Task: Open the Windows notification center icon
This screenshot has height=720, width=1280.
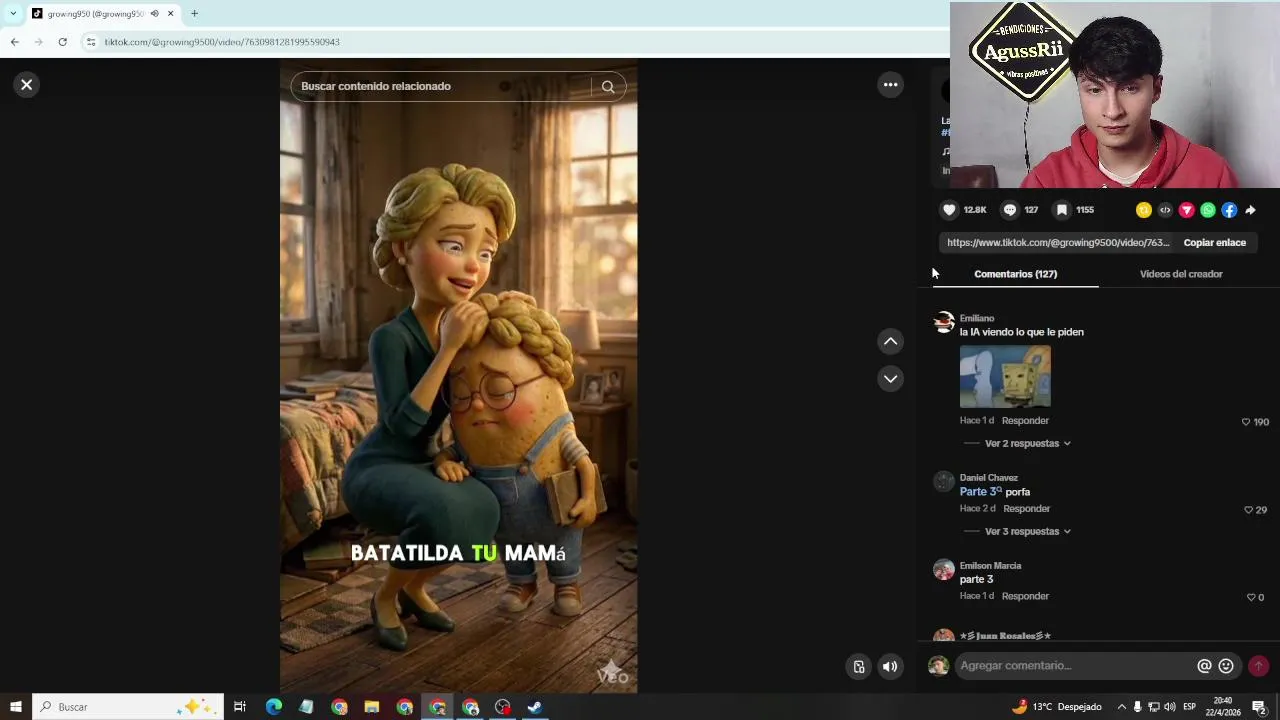Action: tap(1260, 707)
